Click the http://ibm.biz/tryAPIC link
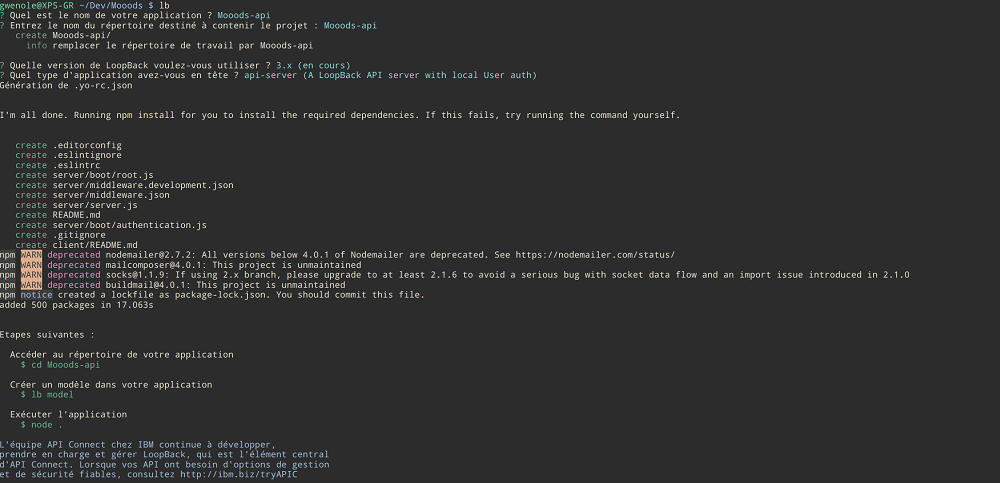Image resolution: width=1000 pixels, height=483 pixels. click(239, 475)
